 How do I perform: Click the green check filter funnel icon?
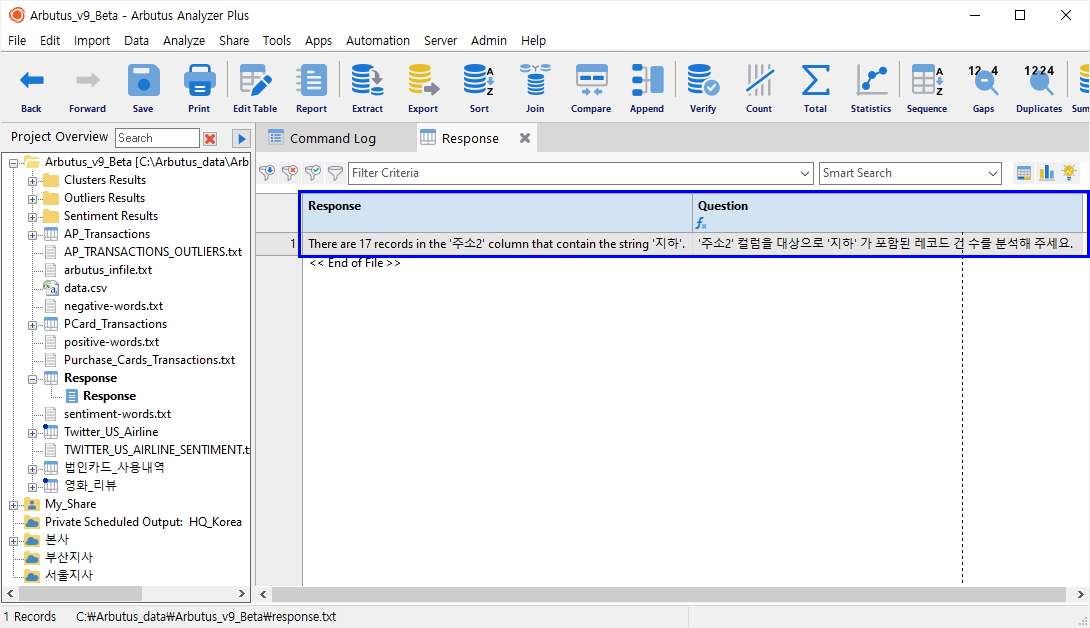(x=313, y=172)
